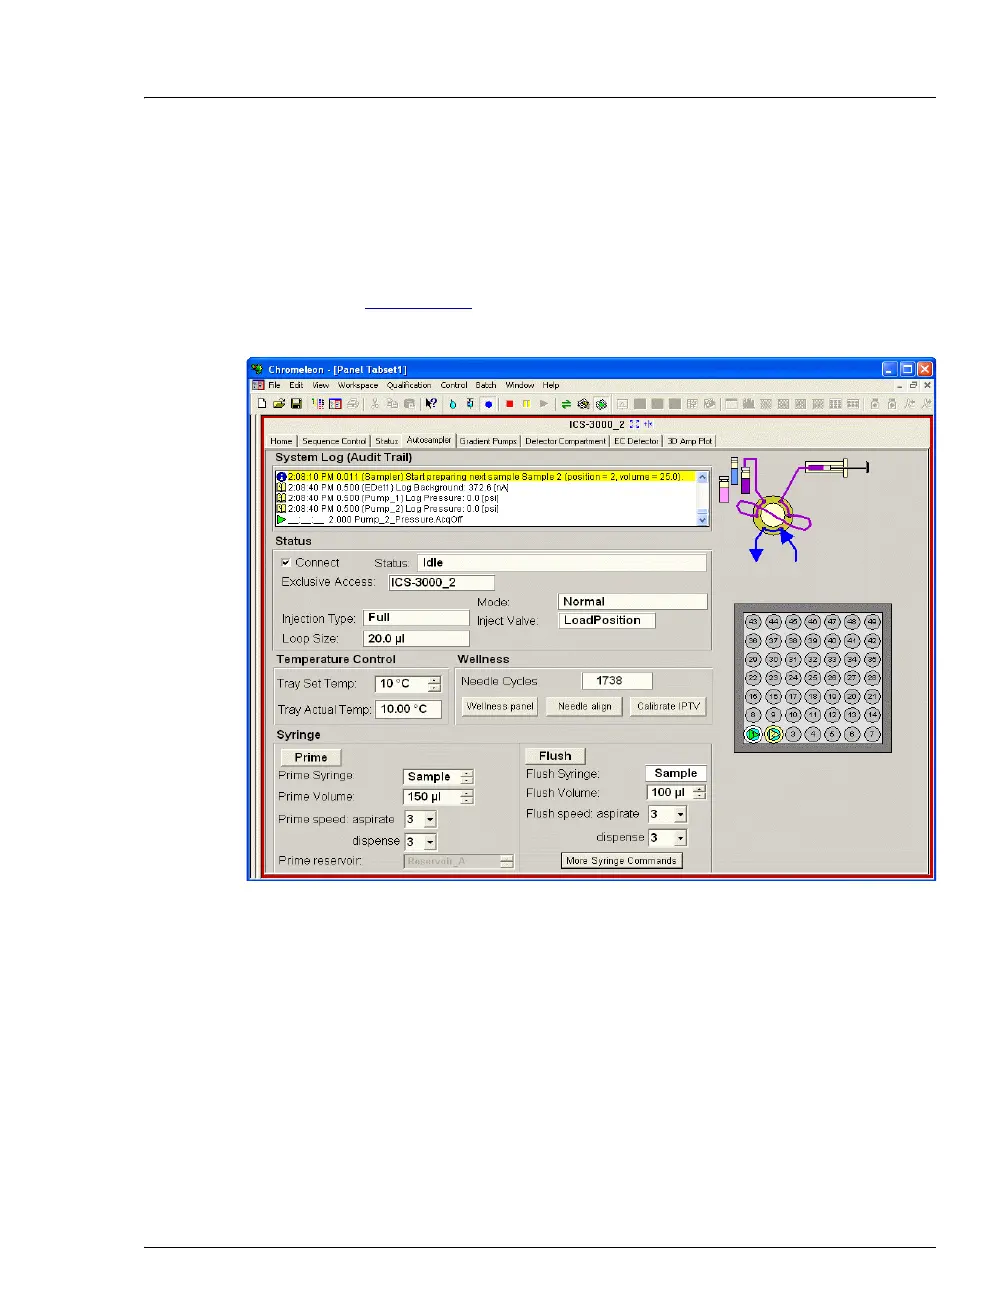Click the blue droplet inject toolbar icon
The height and width of the screenshot is (1296, 1008).
452,404
